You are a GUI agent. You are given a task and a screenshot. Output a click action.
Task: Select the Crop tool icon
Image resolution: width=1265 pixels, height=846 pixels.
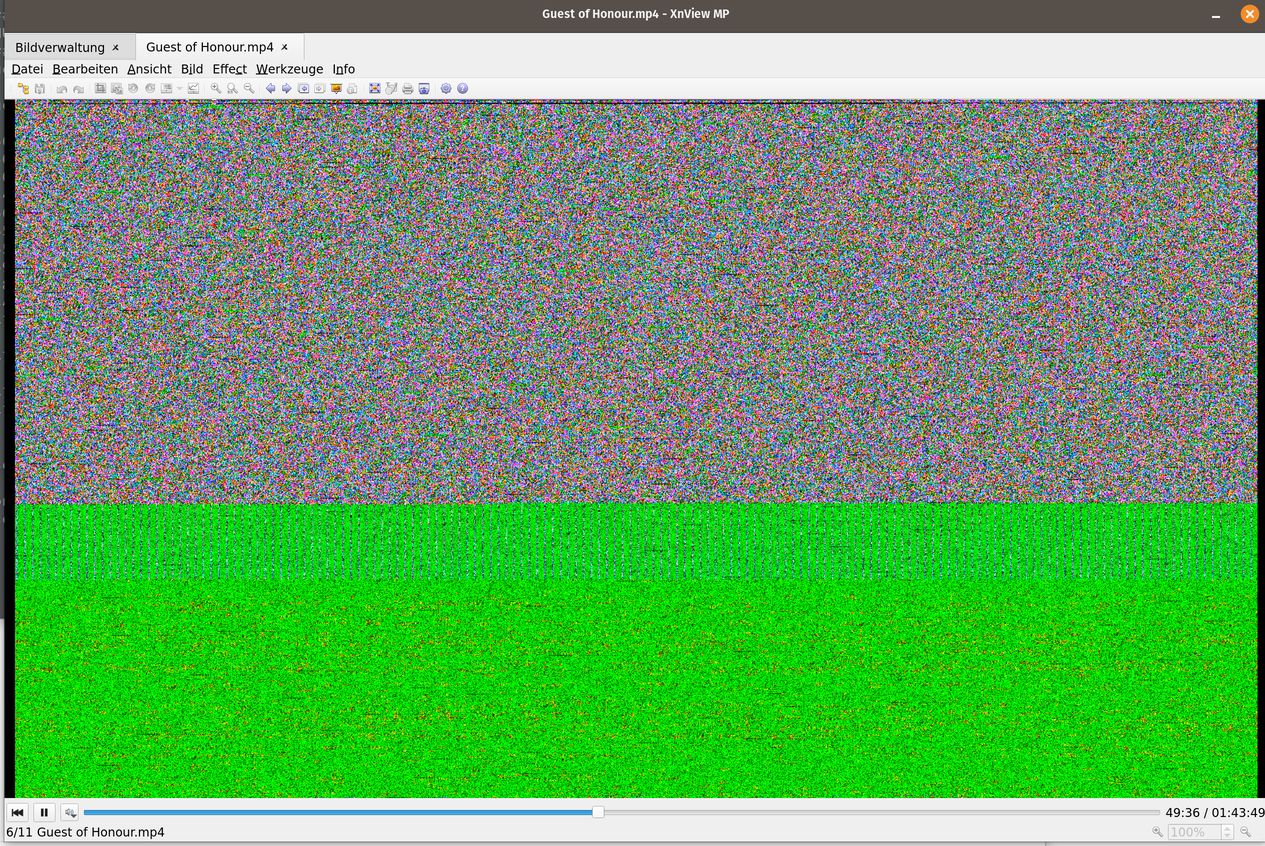[x=100, y=88]
